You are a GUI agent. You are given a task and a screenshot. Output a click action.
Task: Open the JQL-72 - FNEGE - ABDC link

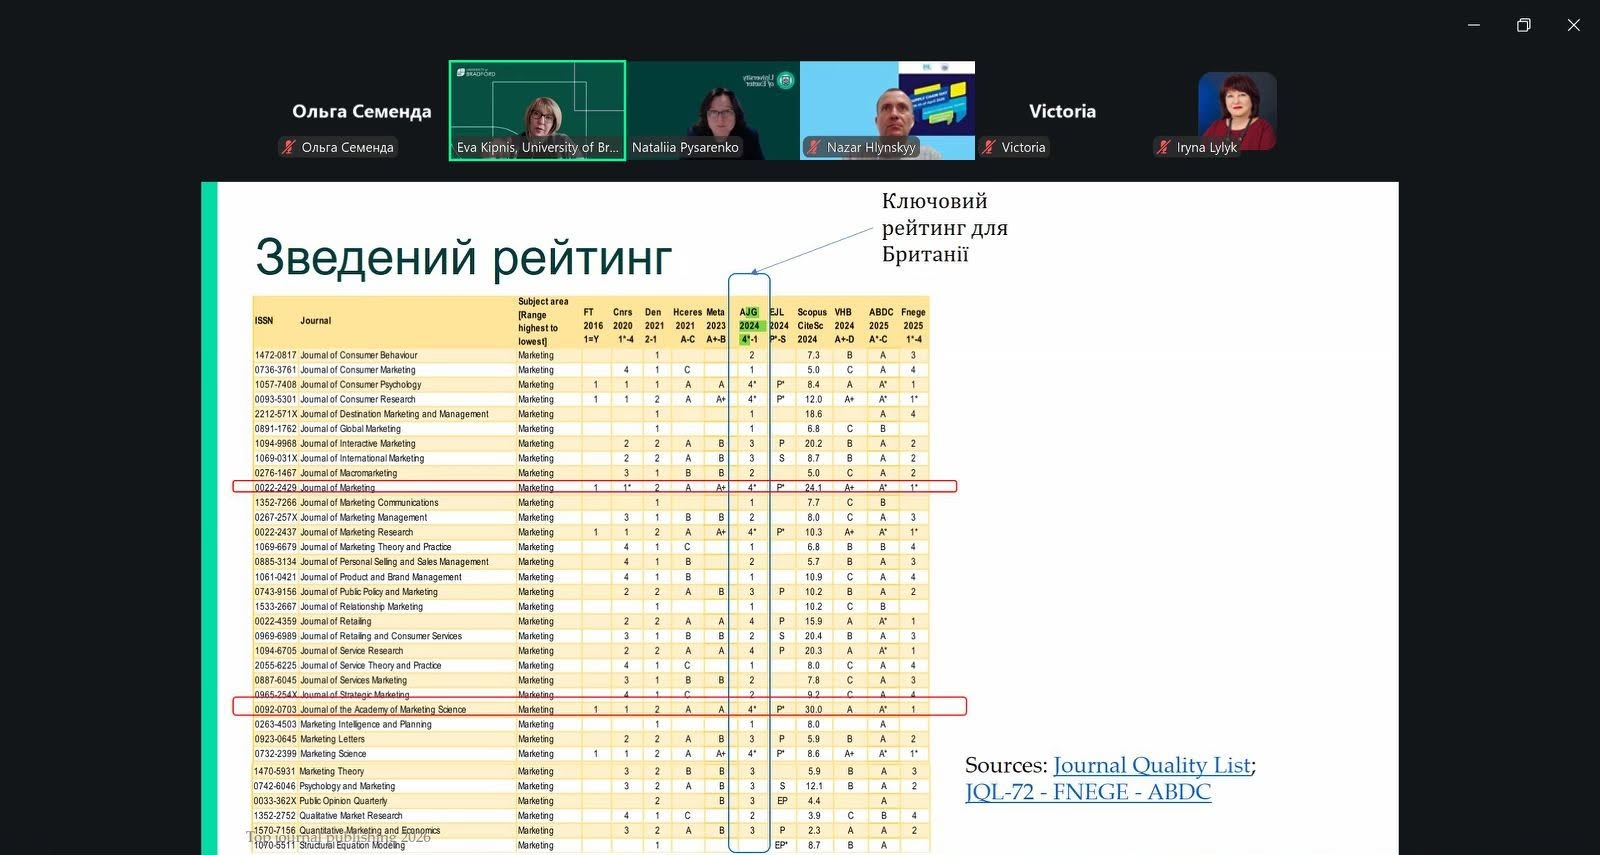(1088, 792)
